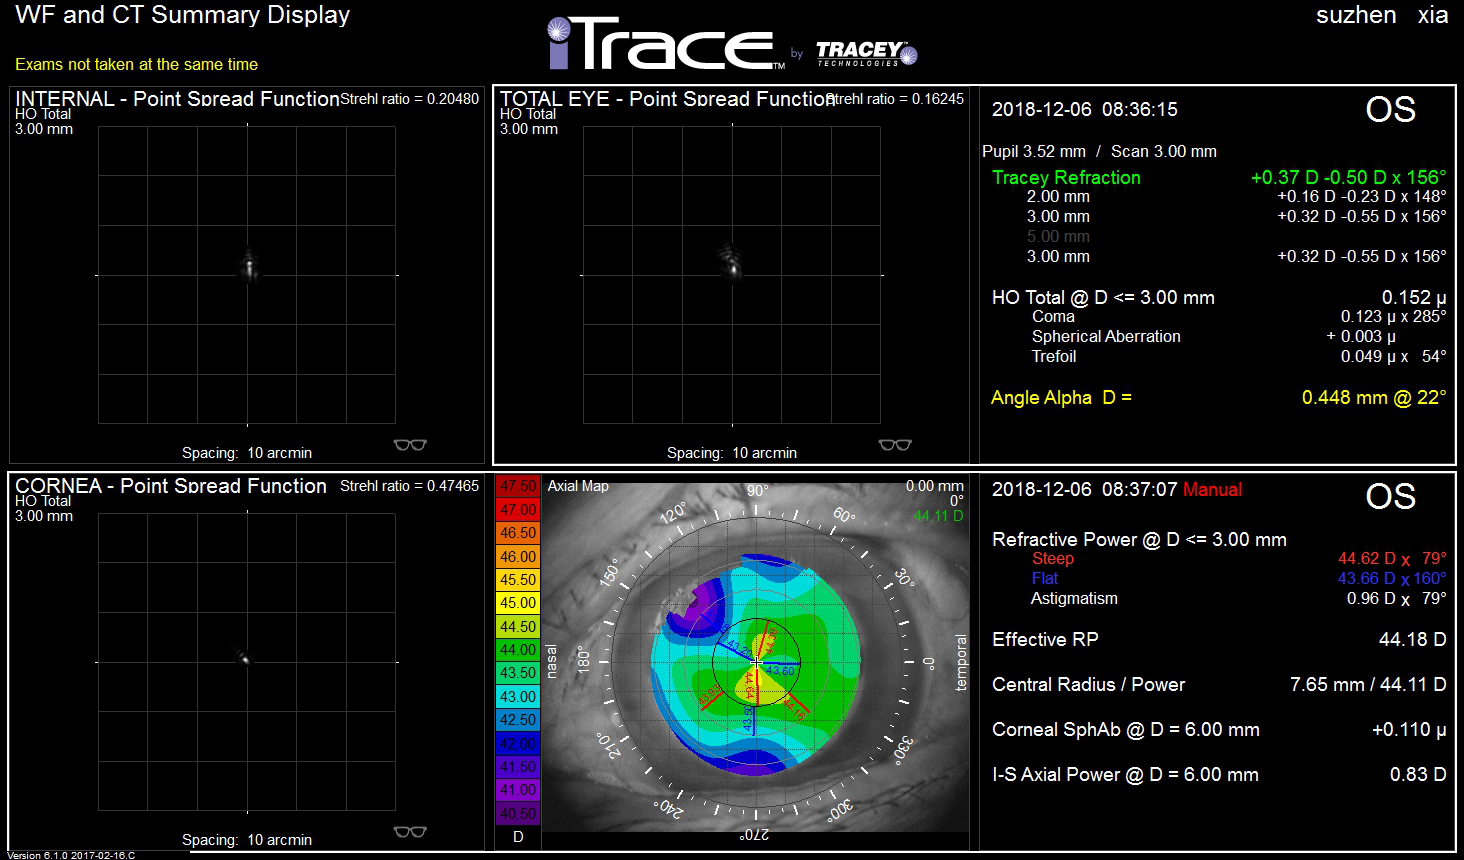1464x860 pixels.
Task: Click the Internal Point Spread Function grid
Action: point(247,275)
